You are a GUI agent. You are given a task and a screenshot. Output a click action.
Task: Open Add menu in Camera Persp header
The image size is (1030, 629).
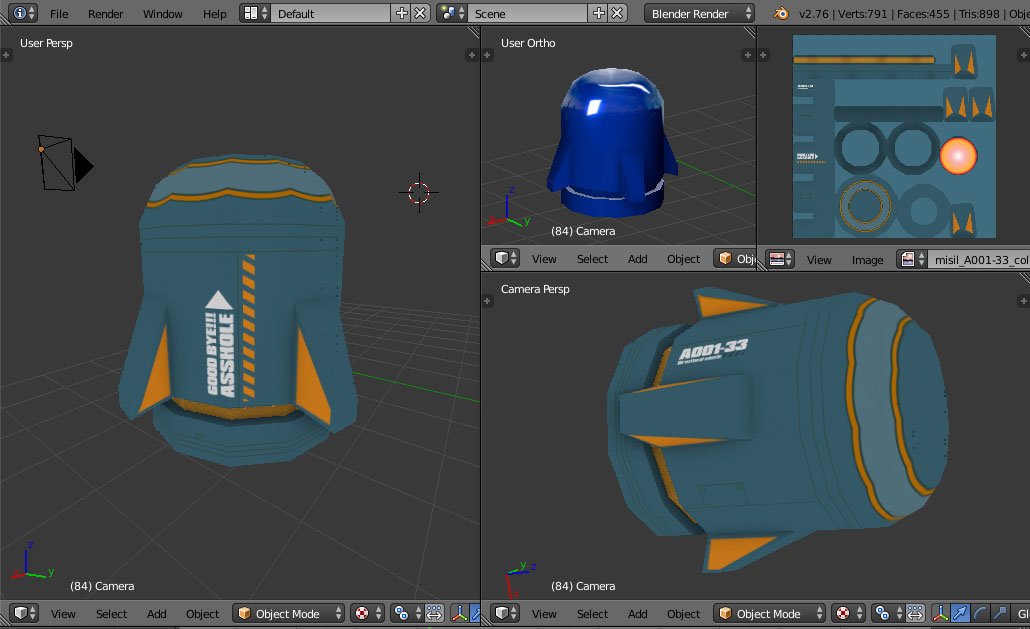point(637,614)
